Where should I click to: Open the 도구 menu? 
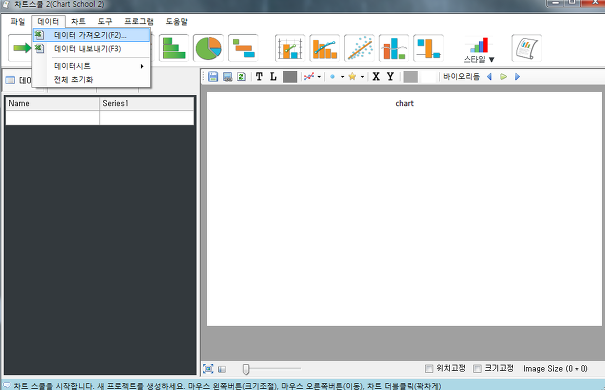pyautogui.click(x=105, y=22)
